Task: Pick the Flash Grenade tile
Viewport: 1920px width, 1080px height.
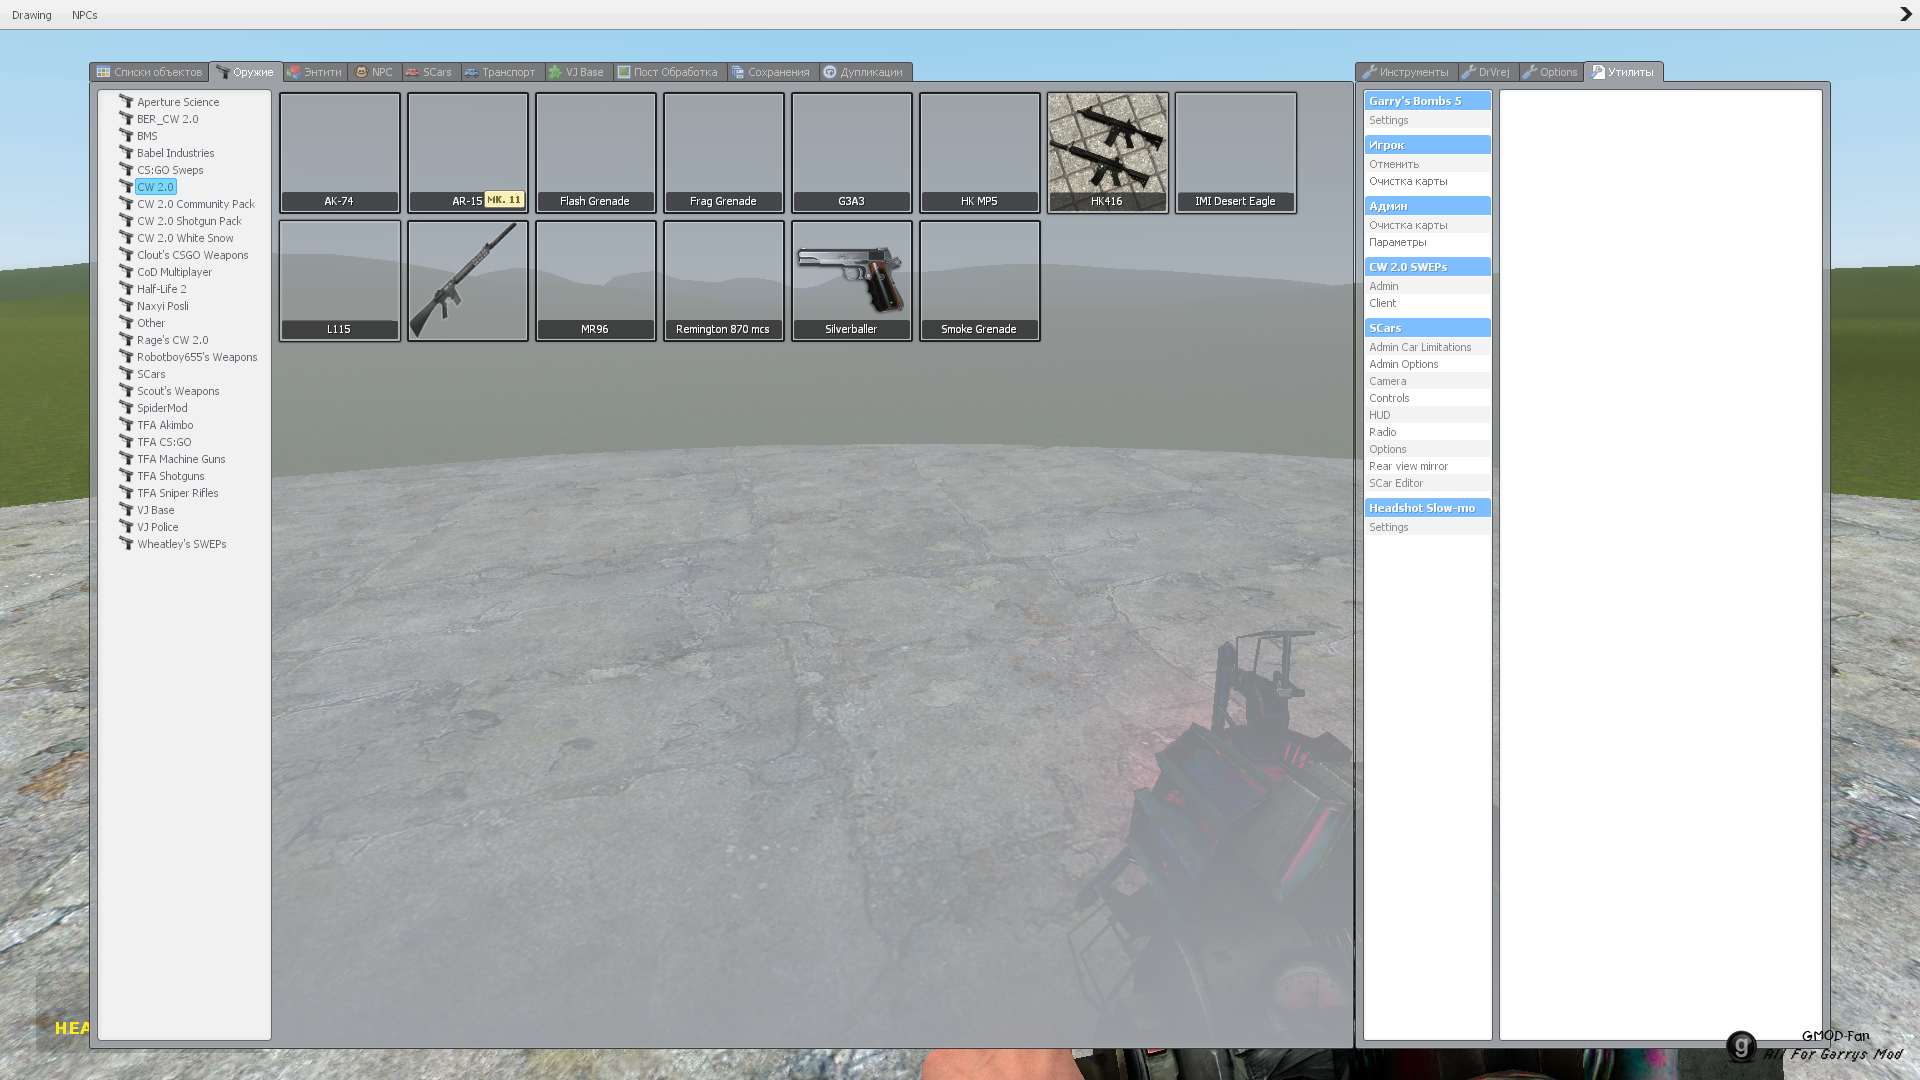Action: click(595, 152)
